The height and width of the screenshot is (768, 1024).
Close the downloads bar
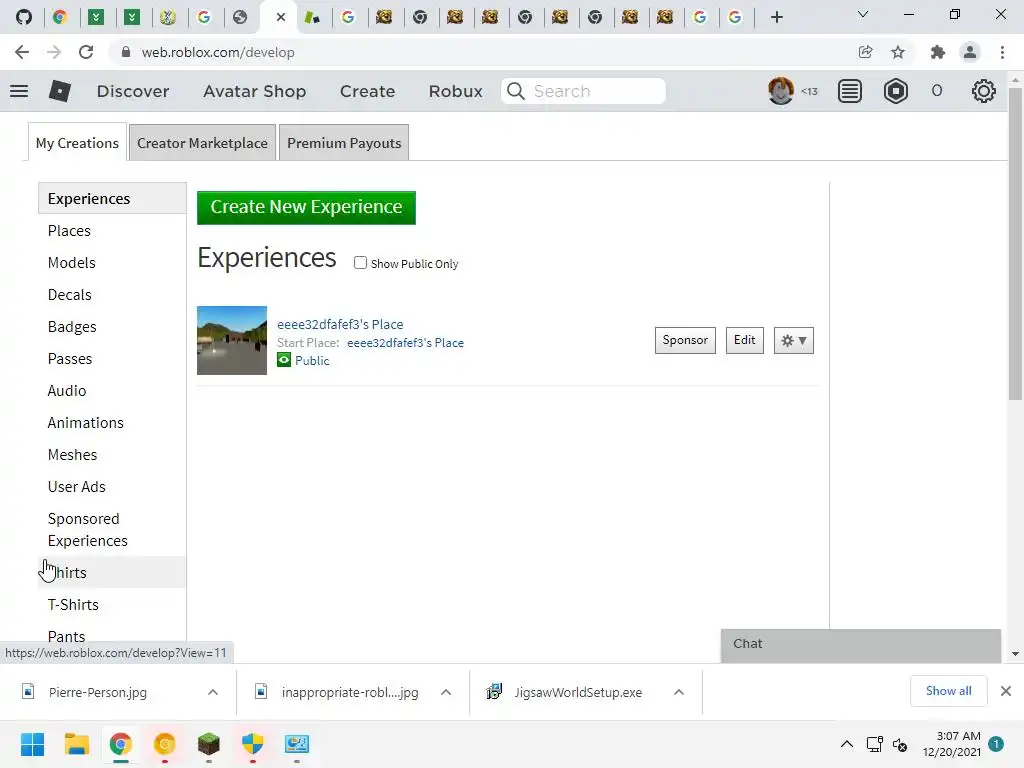[x=1006, y=691]
